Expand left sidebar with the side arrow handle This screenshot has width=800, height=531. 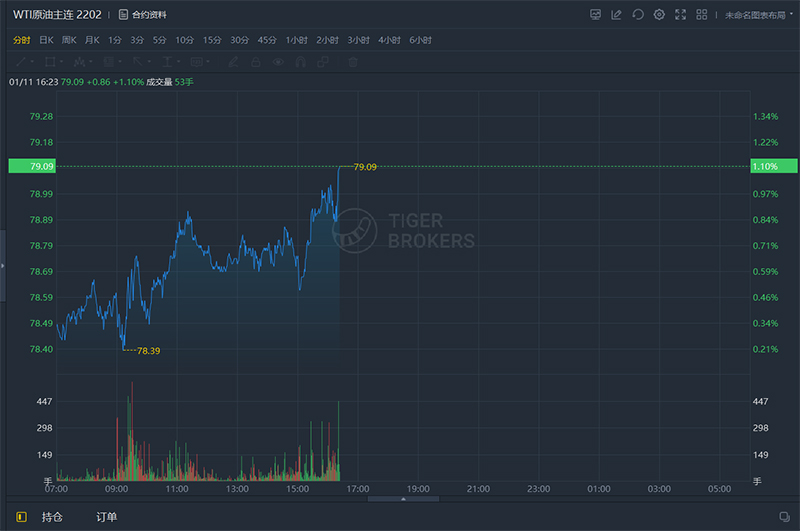pos(3,266)
